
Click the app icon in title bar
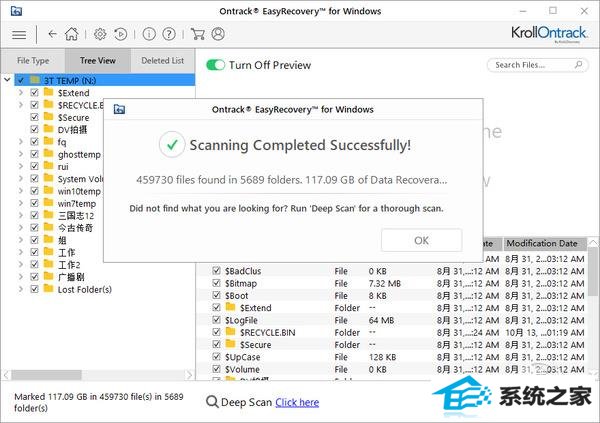coord(16,11)
